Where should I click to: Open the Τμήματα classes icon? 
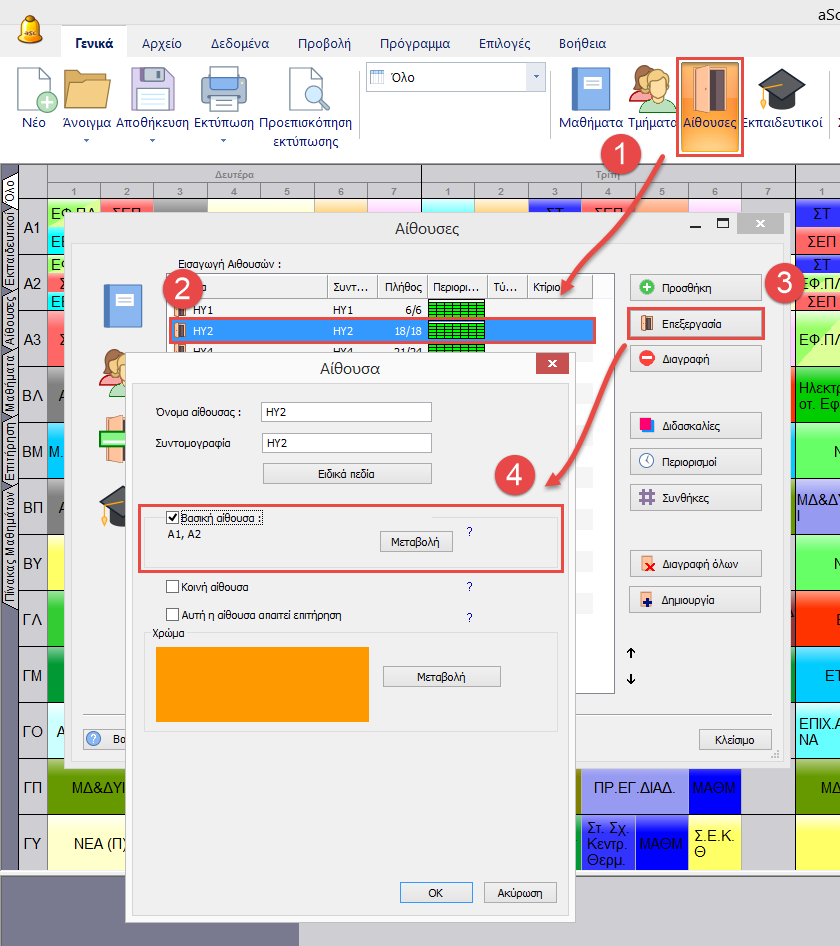tap(651, 90)
